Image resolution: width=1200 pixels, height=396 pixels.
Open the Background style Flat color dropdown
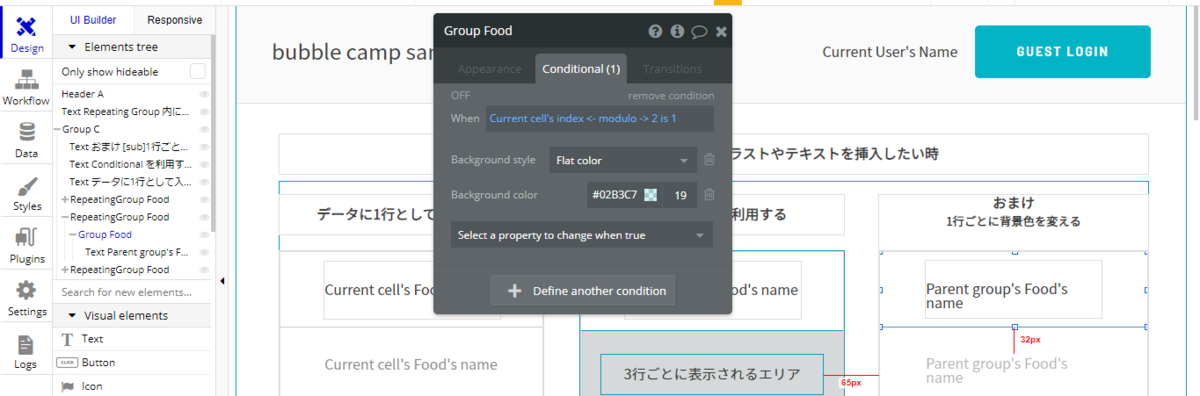pos(622,160)
